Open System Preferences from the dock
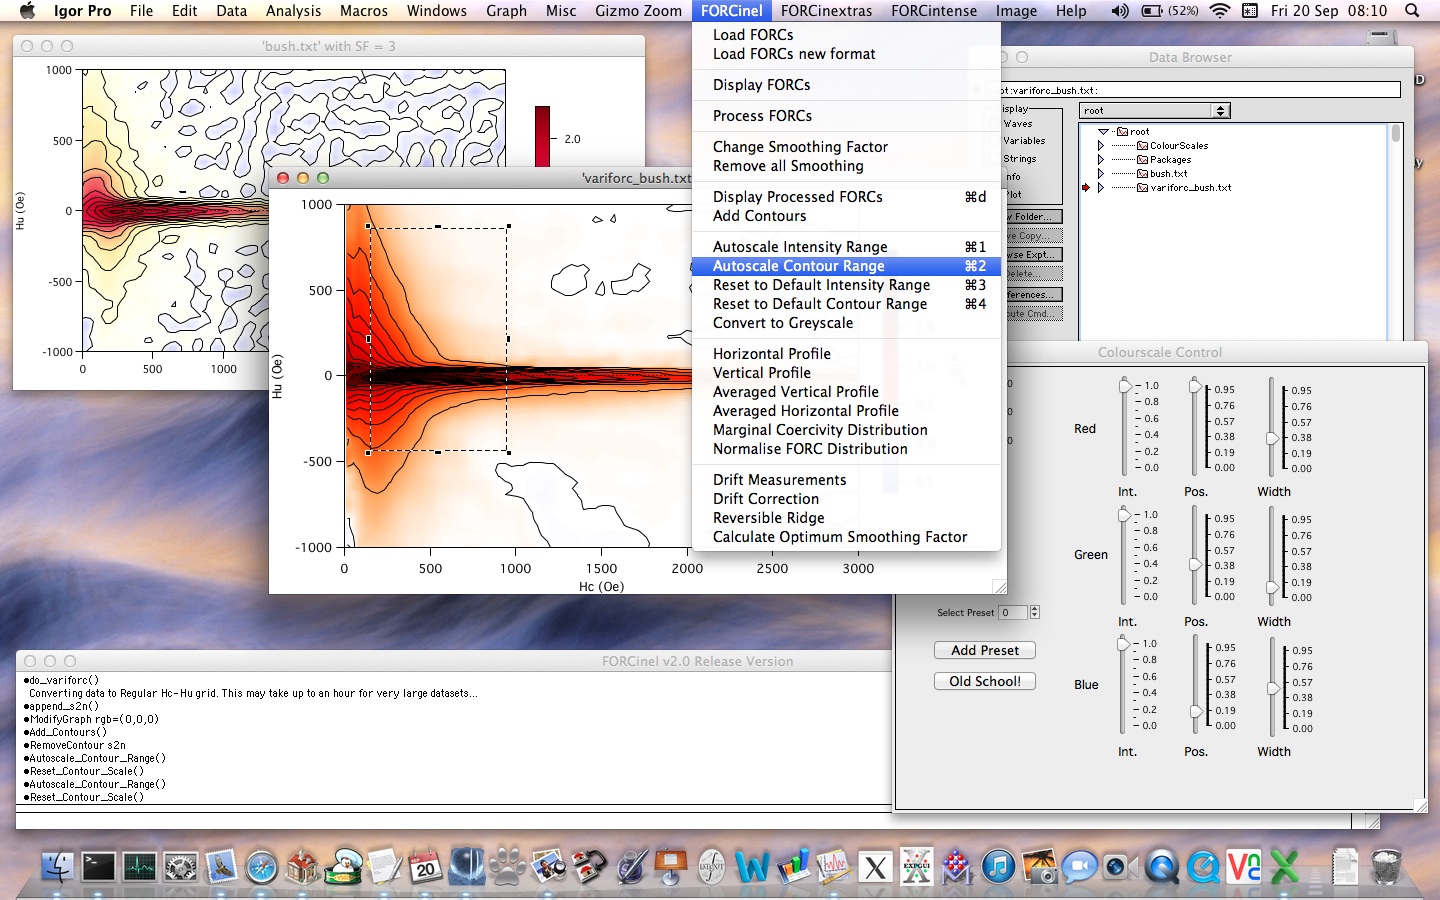 tap(180, 866)
